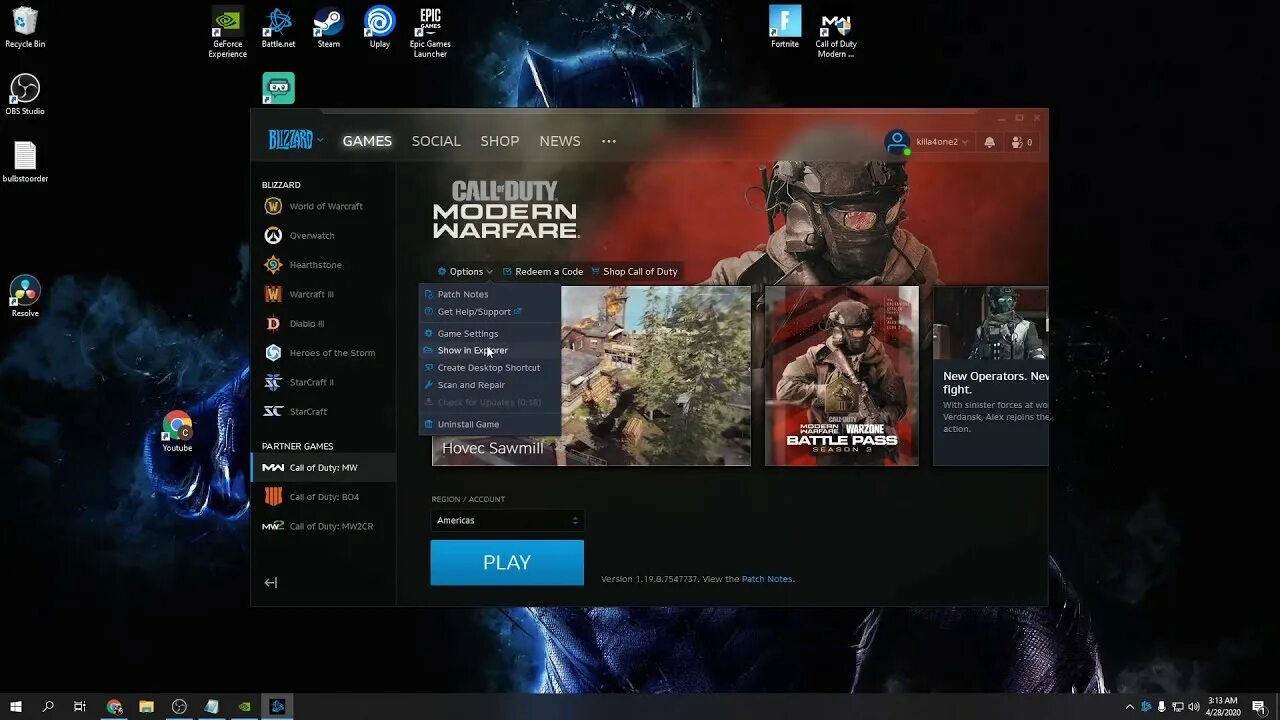Select the Uplay desktop icon
This screenshot has height=720, width=1280.
click(x=380, y=28)
